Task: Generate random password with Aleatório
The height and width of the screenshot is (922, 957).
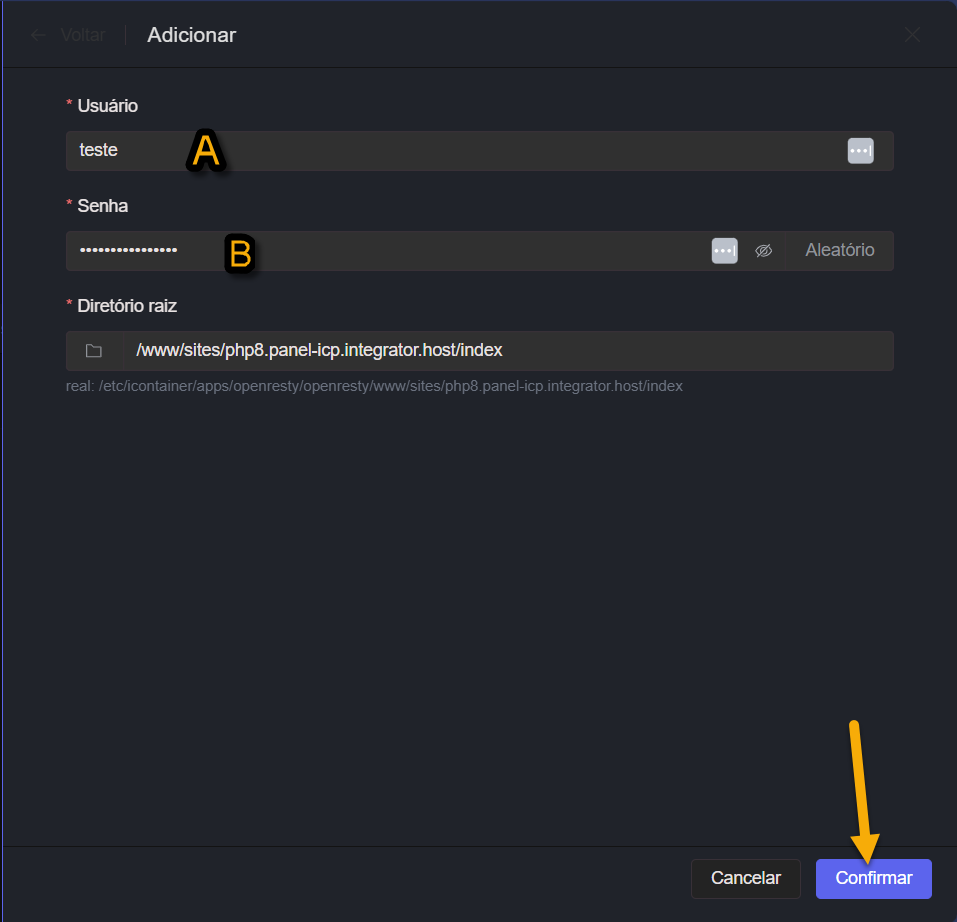Action: point(839,251)
